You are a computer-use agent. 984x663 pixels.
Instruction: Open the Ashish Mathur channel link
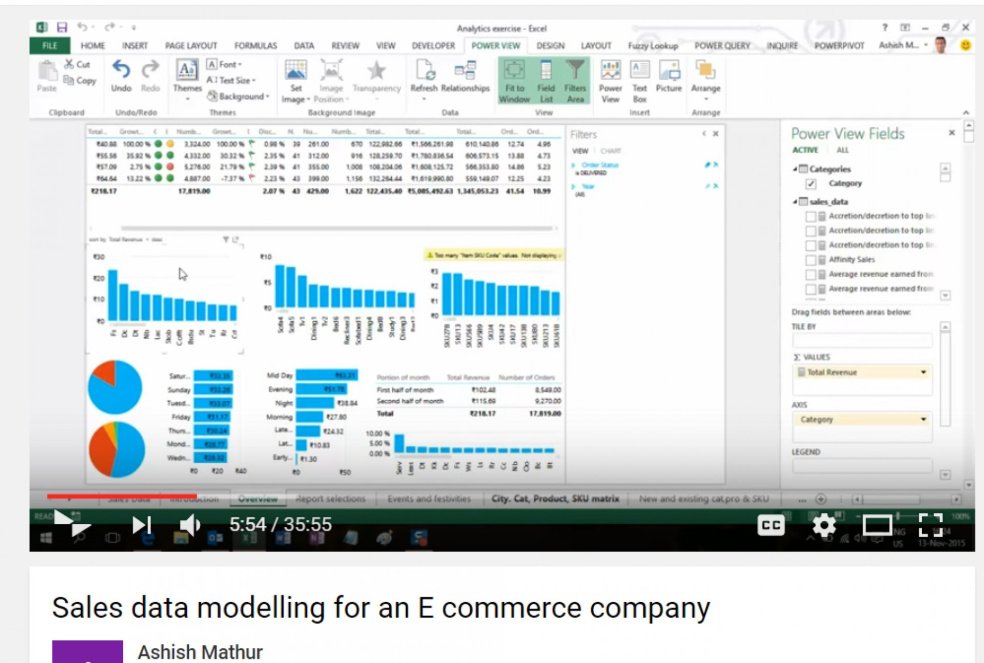(x=197, y=652)
